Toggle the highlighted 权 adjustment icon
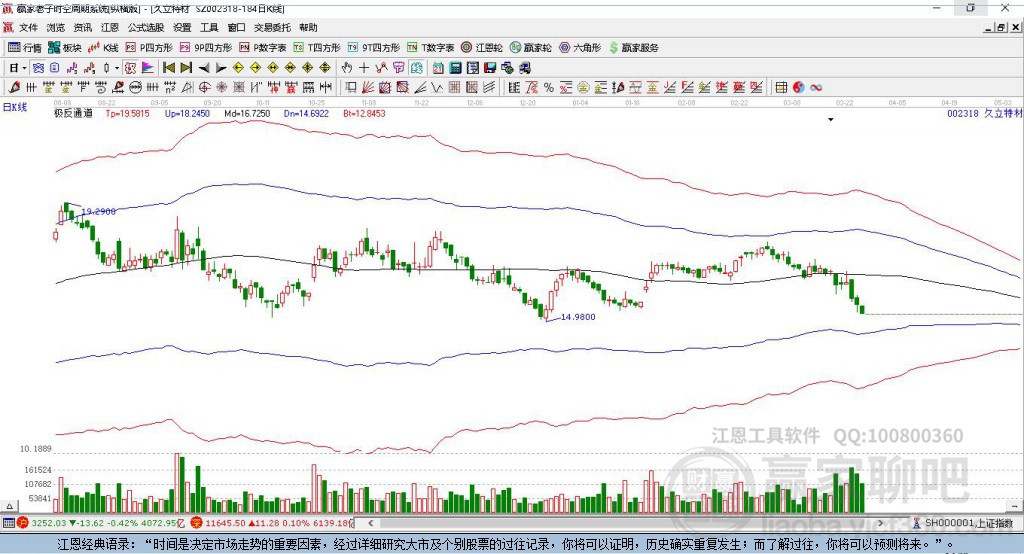This screenshot has width=1024, height=554. [x=131, y=67]
